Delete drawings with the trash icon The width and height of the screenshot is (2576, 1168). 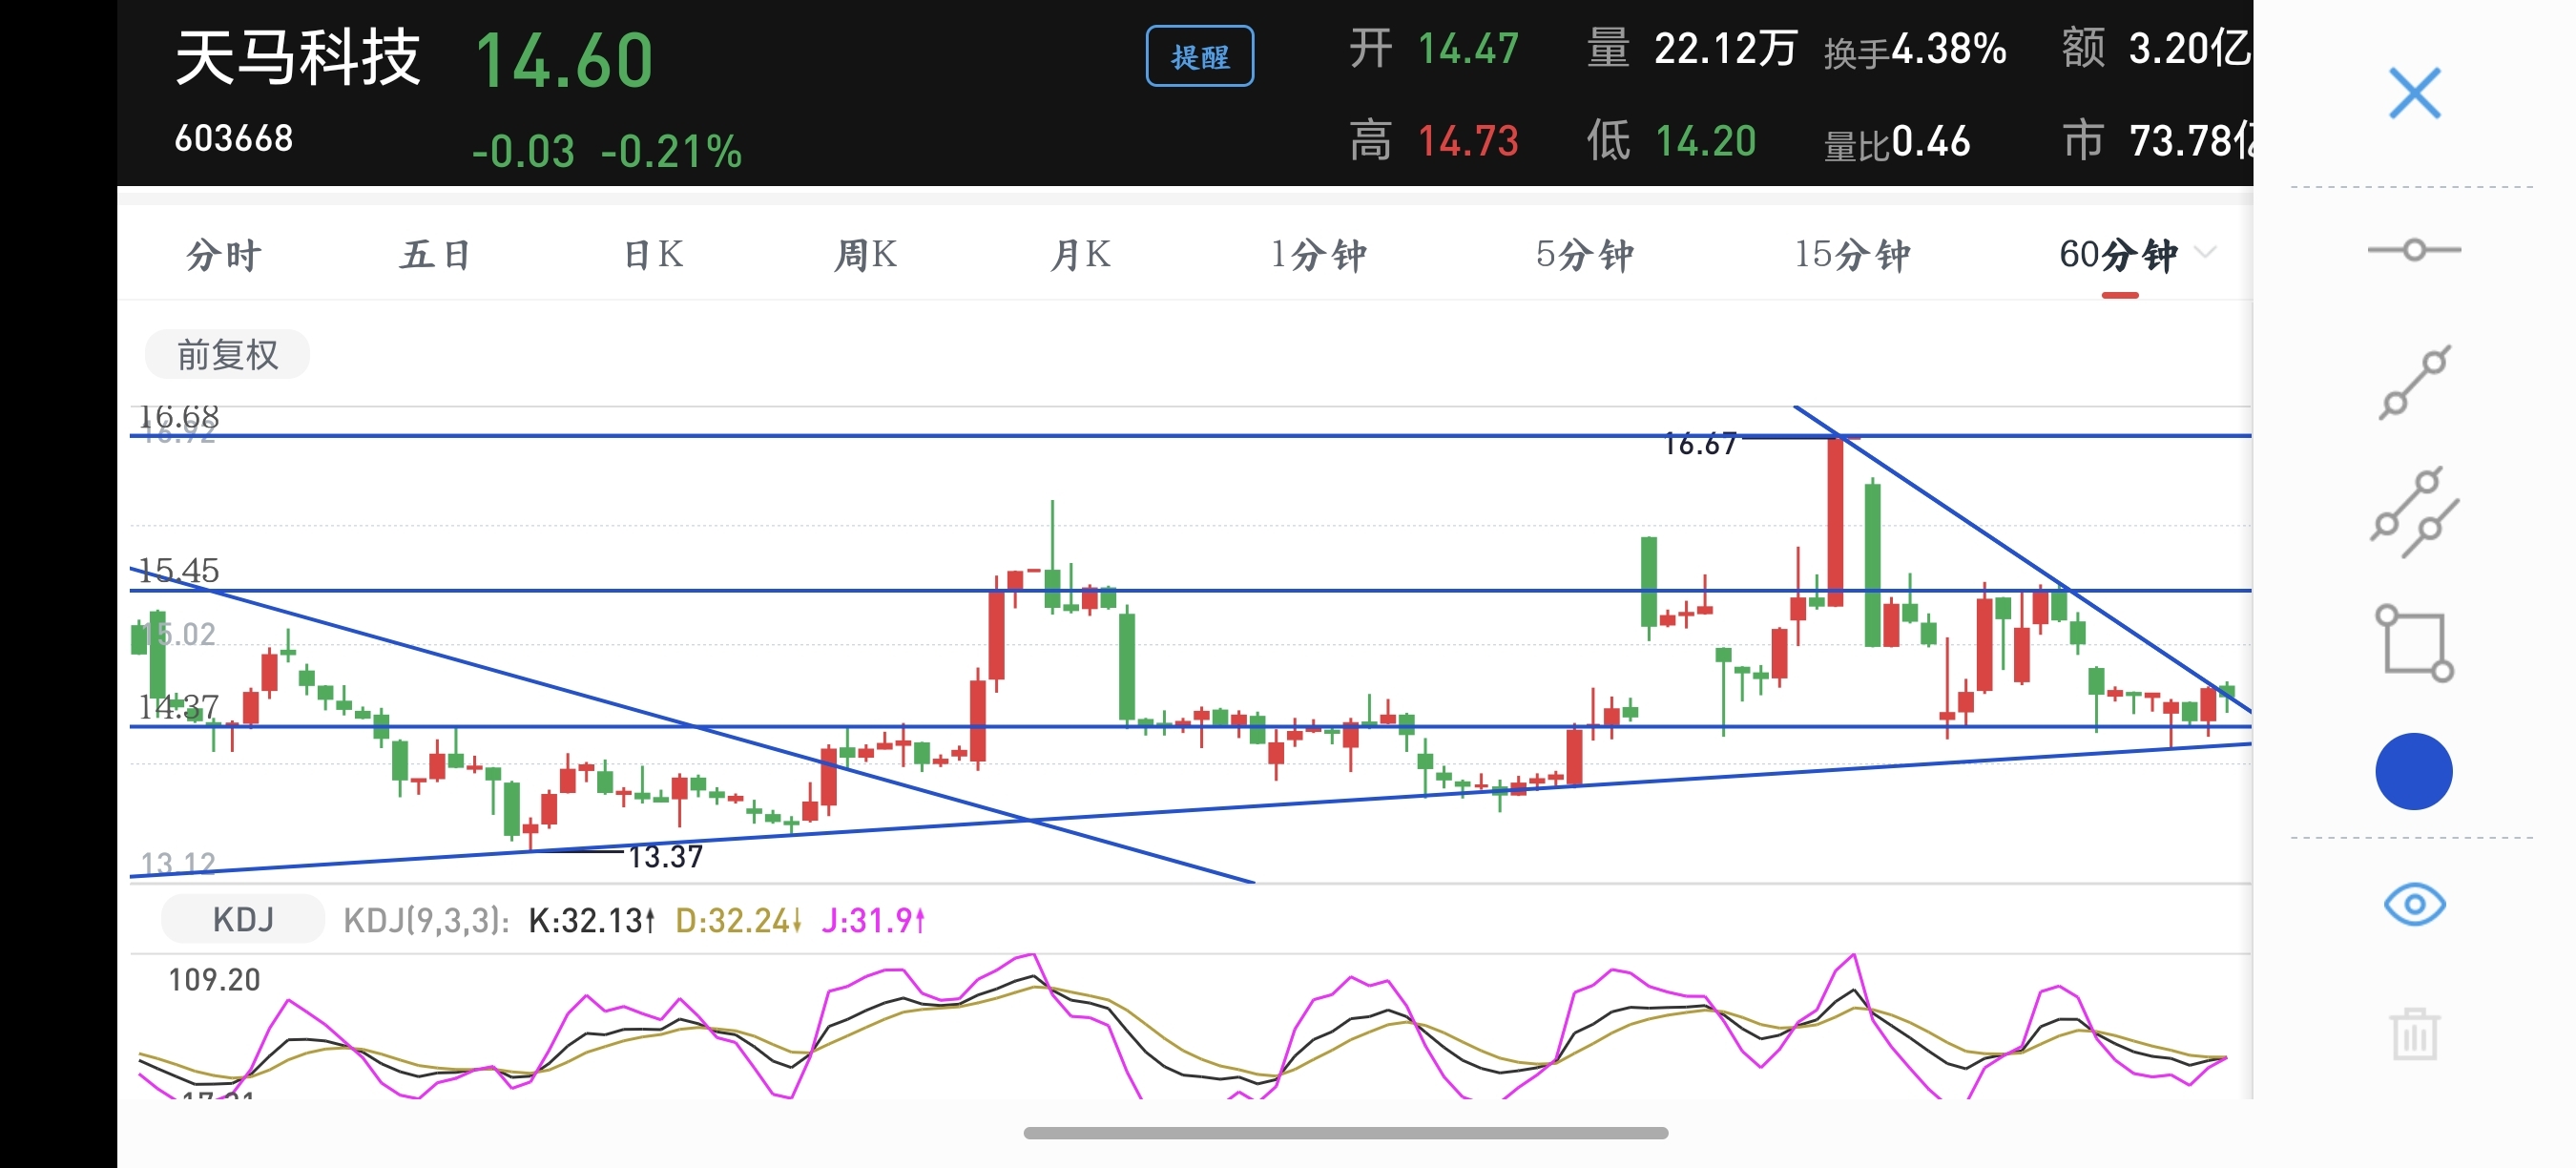(x=2413, y=1034)
